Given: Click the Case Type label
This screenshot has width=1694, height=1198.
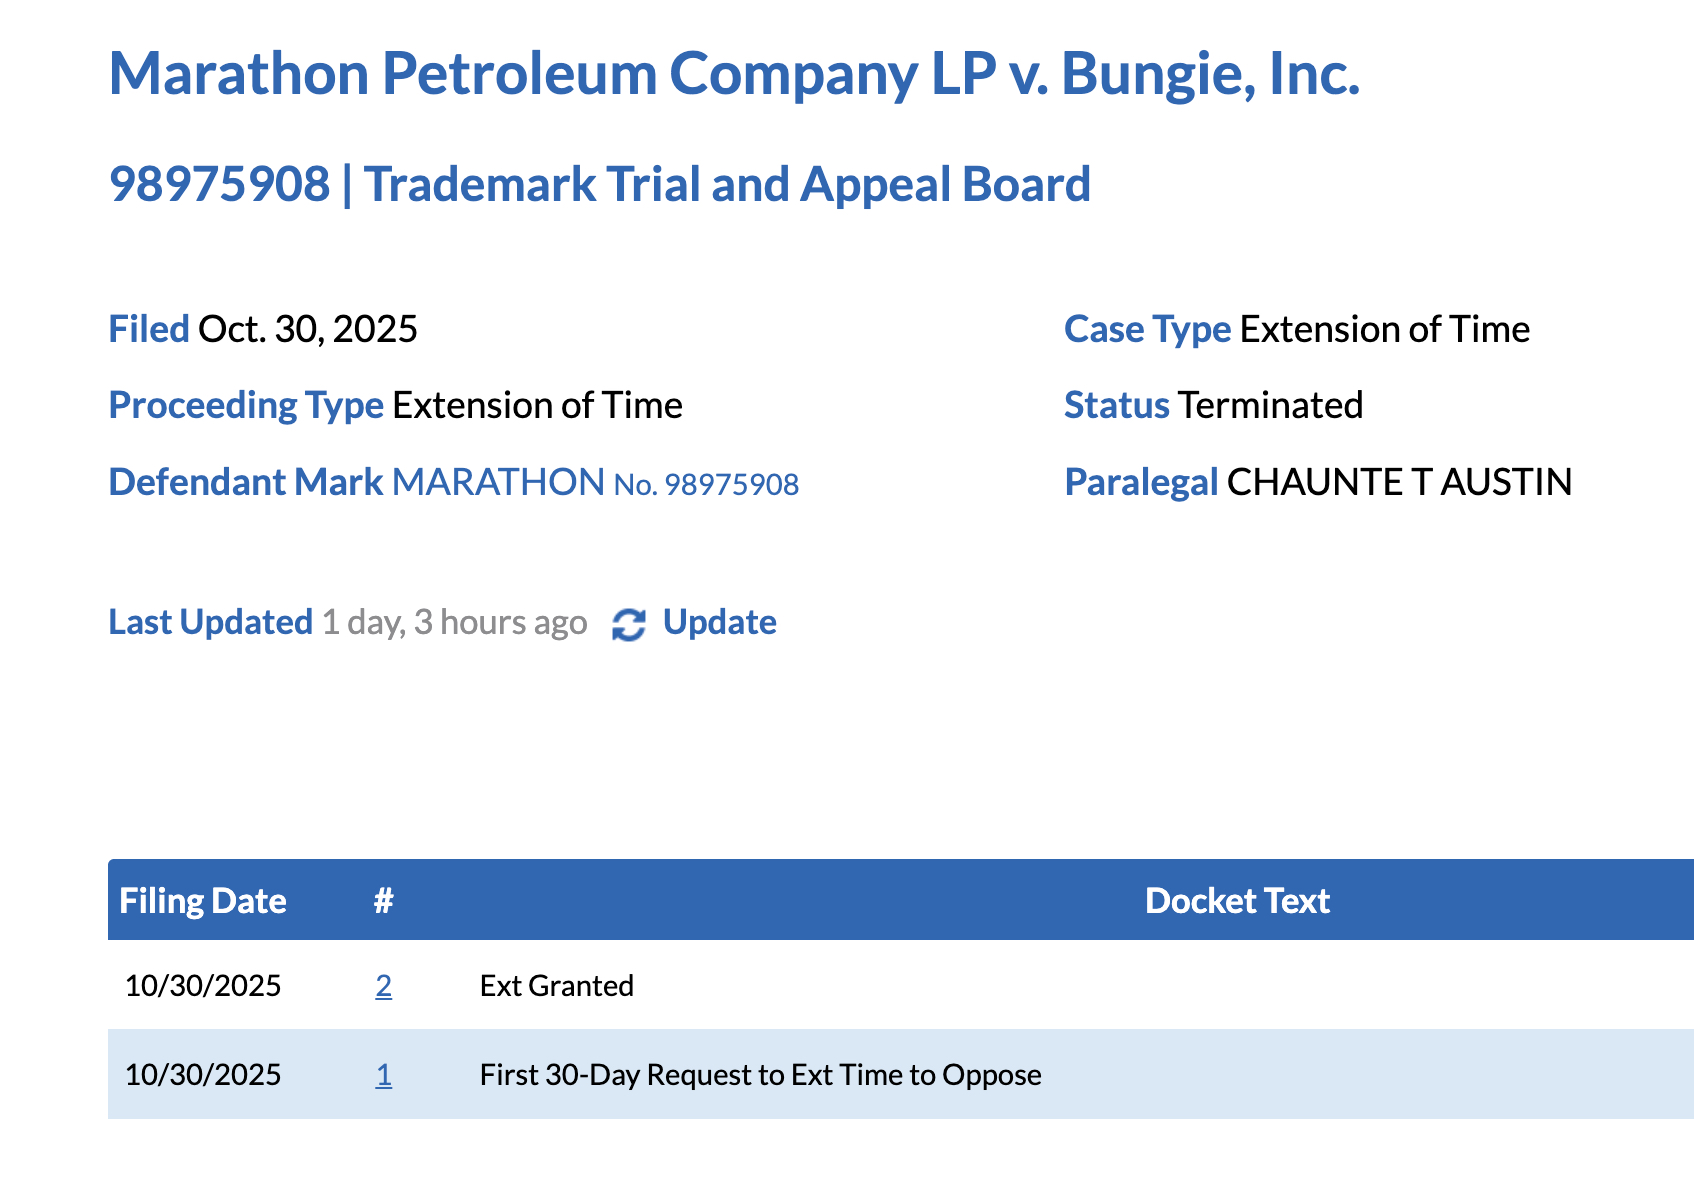Looking at the screenshot, I should (x=1147, y=329).
